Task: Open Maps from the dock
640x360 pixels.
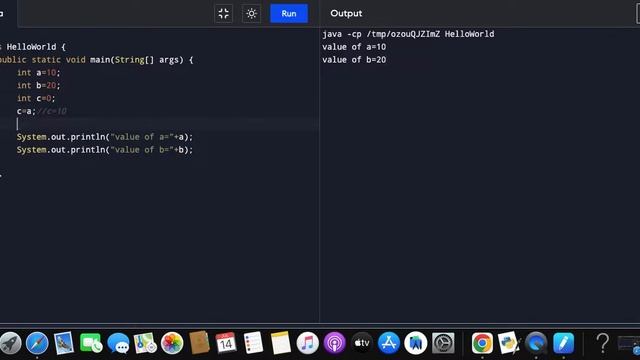Action: (145, 343)
